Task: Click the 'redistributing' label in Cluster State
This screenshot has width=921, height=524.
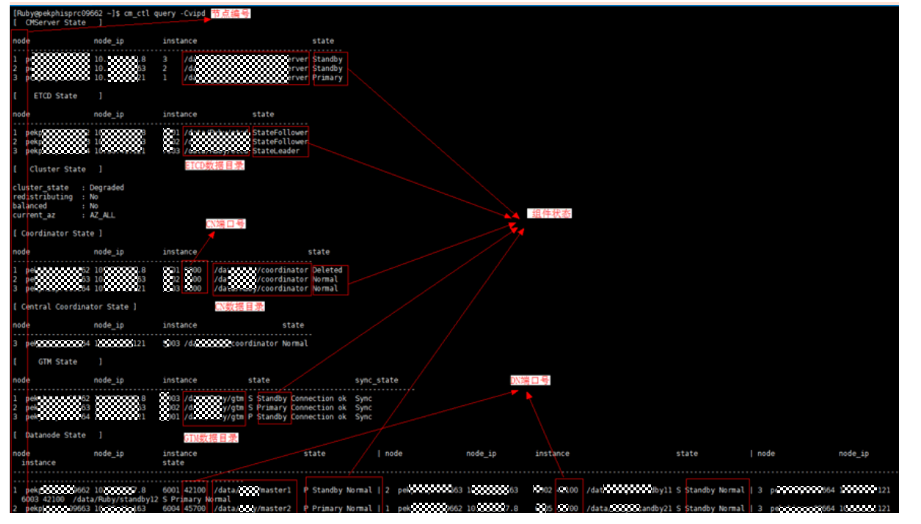Action: coord(43,197)
